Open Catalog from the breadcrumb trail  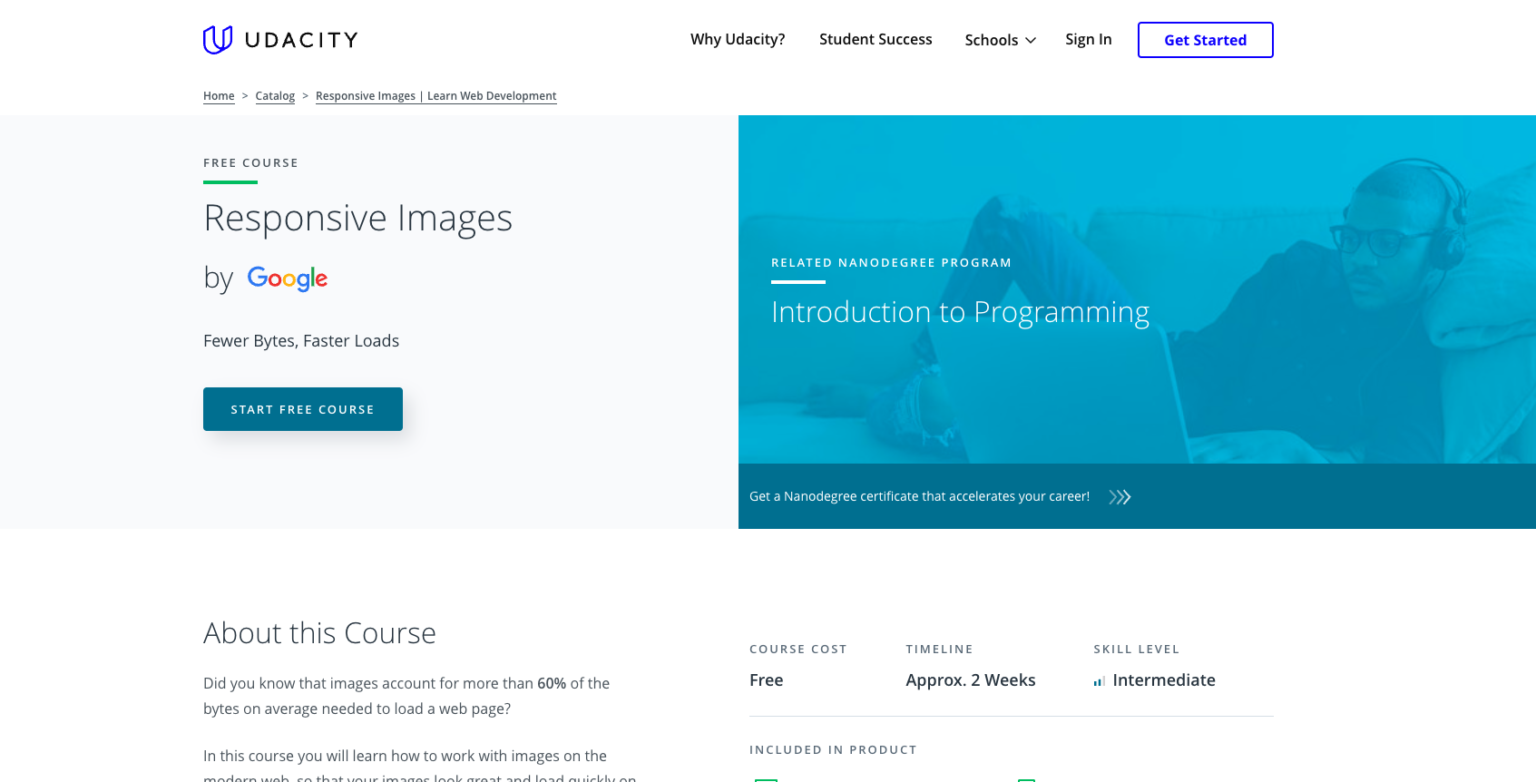tap(275, 95)
